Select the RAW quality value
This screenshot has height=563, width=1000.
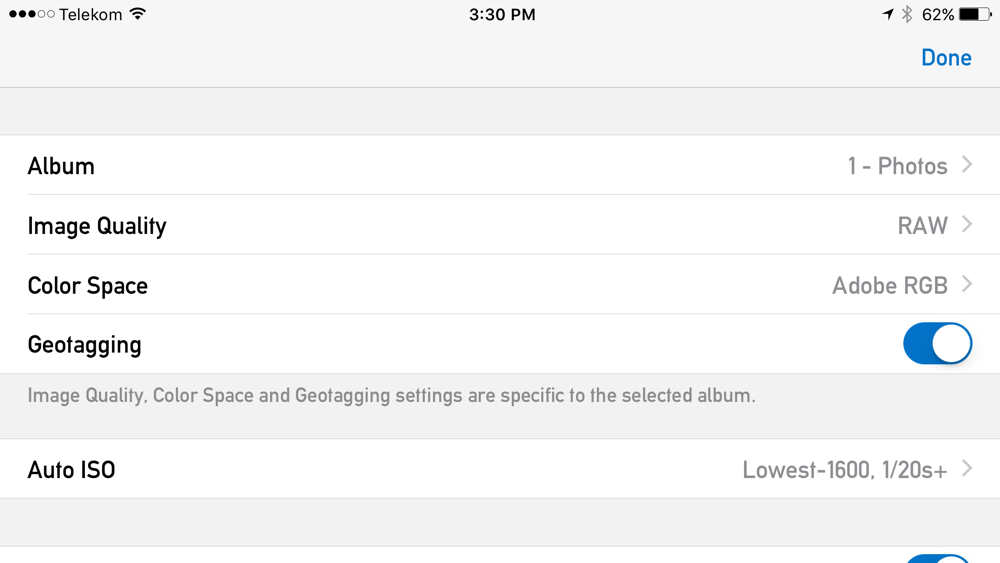(x=922, y=225)
